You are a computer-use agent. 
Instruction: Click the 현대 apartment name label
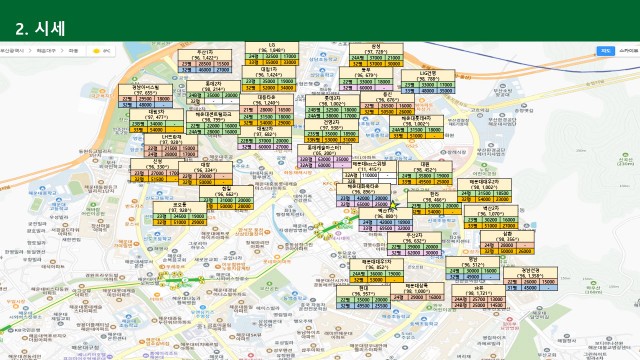tap(363, 288)
